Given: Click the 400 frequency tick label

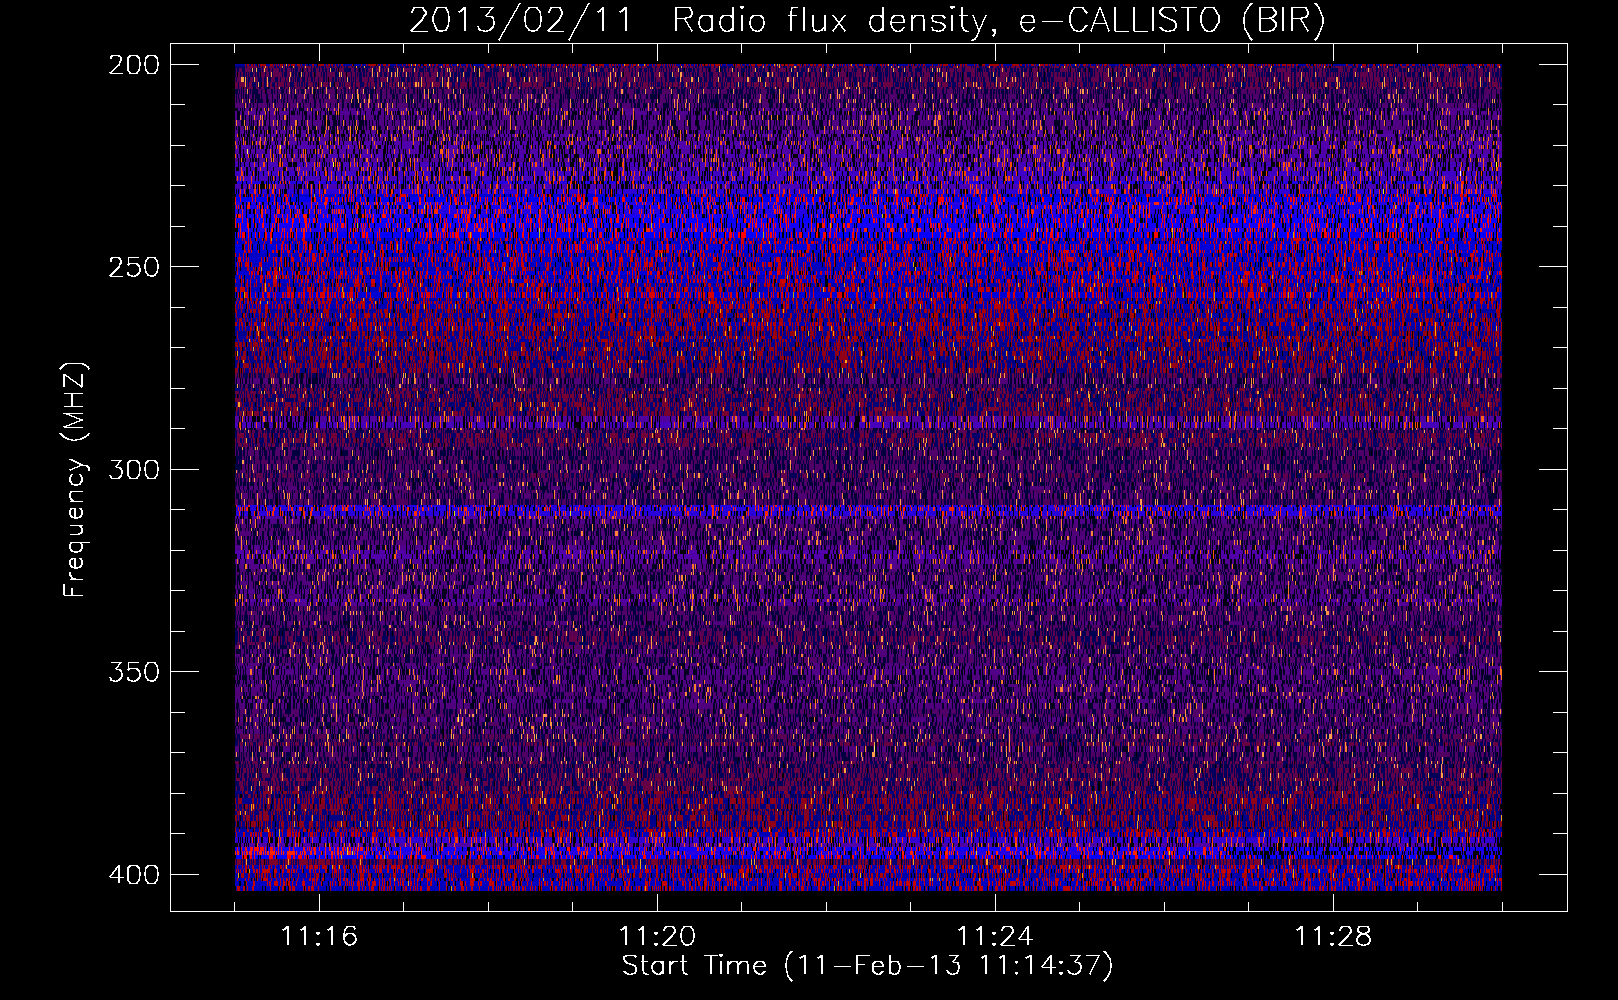Looking at the screenshot, I should click(x=133, y=874).
